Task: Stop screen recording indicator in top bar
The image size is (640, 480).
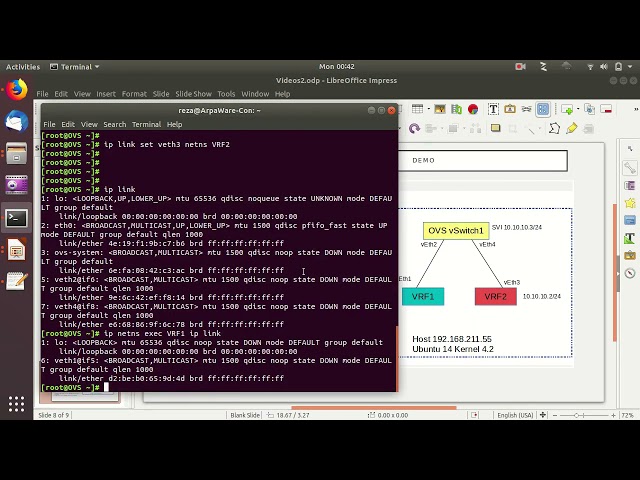Action: 520,67
